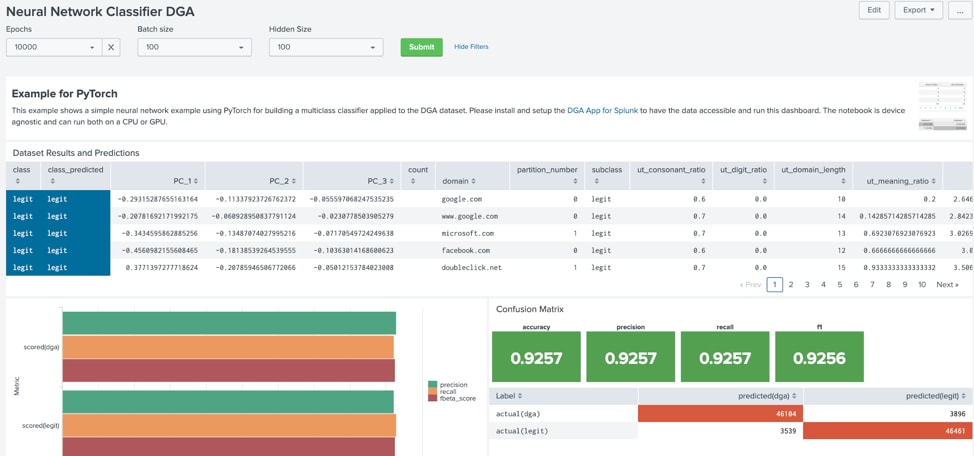Click the f1 0.9256 tile

point(819,357)
